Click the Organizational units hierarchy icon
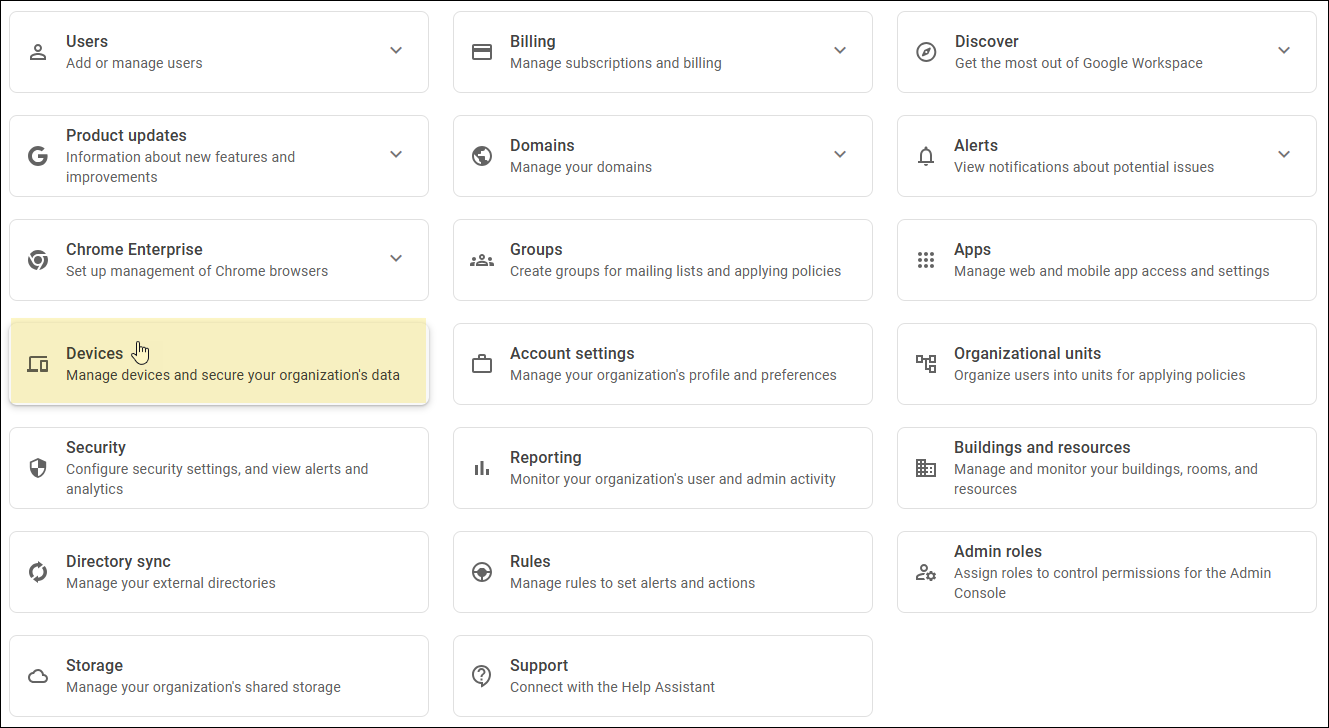1329x728 pixels. [x=926, y=364]
